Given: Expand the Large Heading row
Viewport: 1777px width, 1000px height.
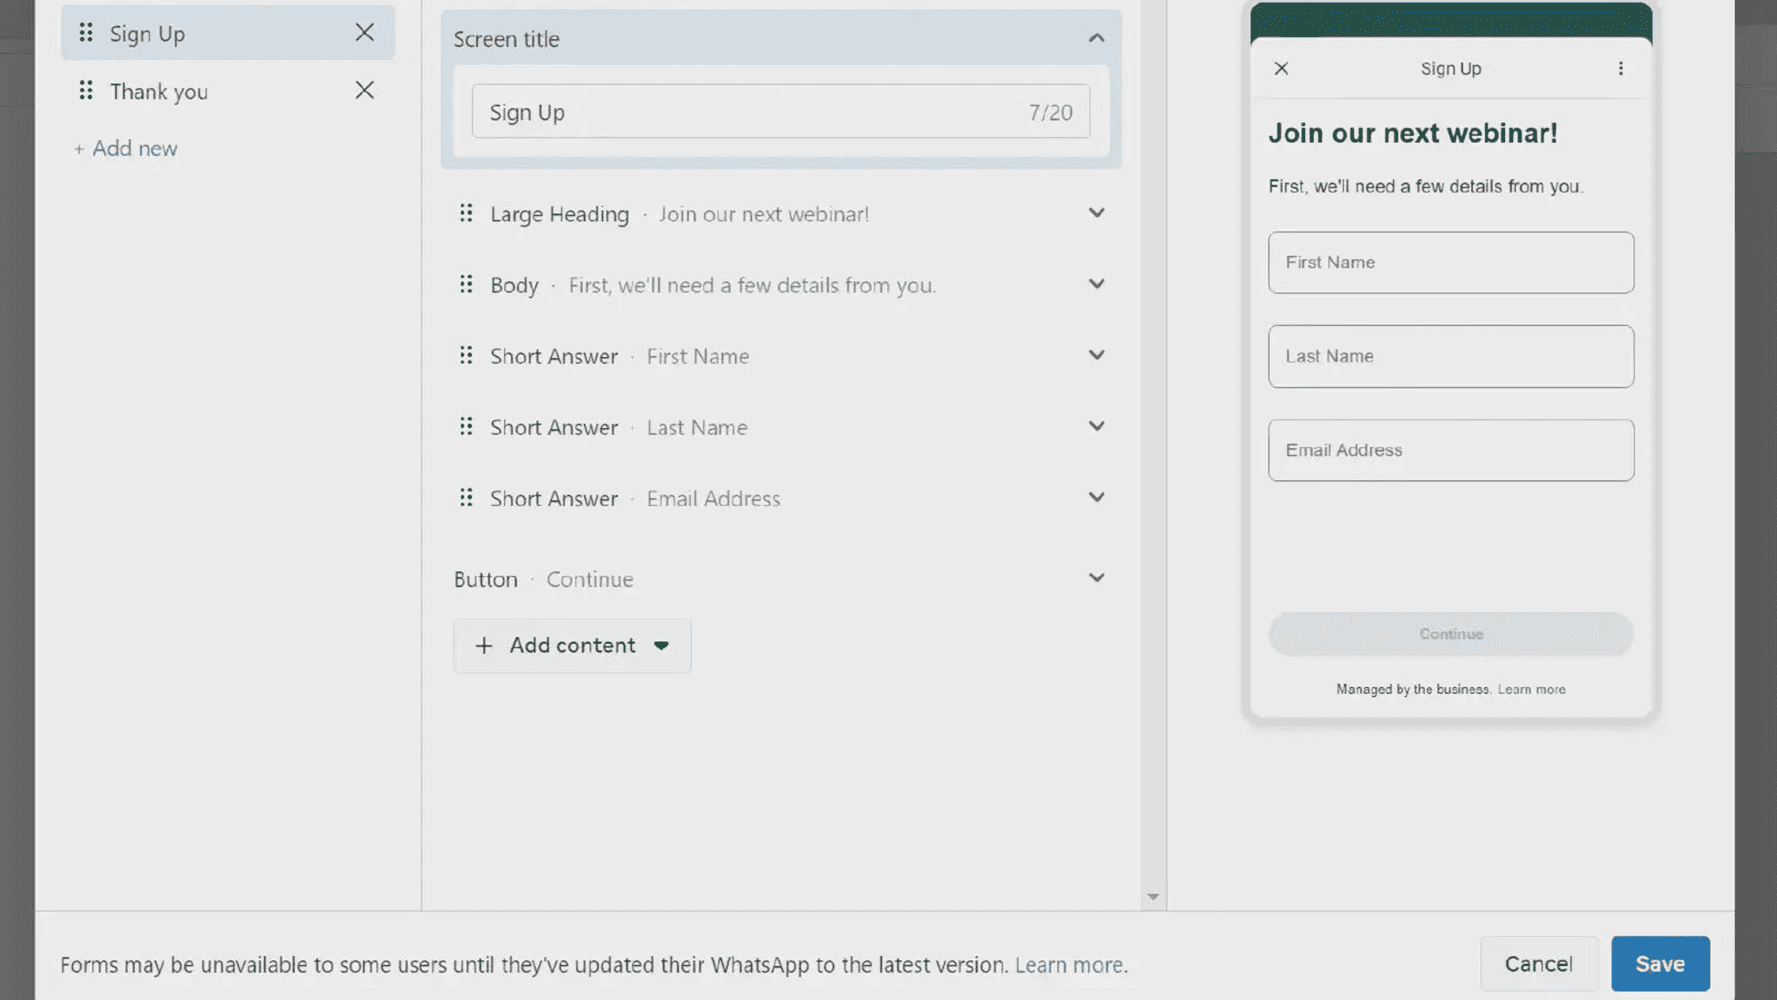Looking at the screenshot, I should (x=1096, y=214).
